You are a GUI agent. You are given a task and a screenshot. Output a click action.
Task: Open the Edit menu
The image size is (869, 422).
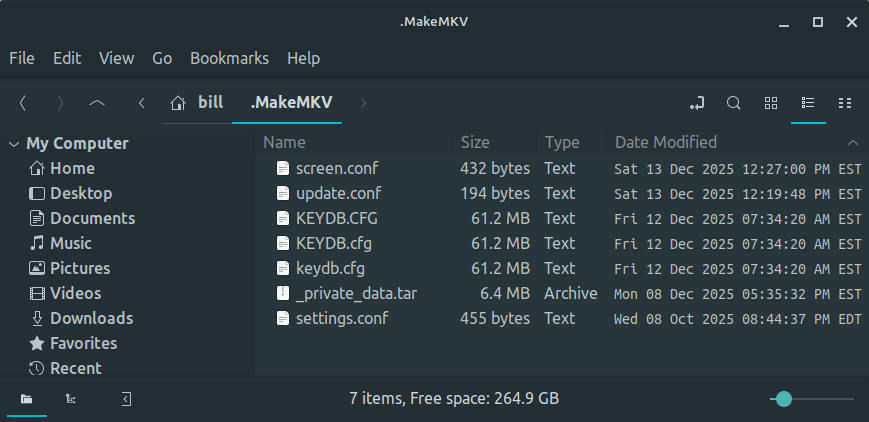pyautogui.click(x=67, y=58)
